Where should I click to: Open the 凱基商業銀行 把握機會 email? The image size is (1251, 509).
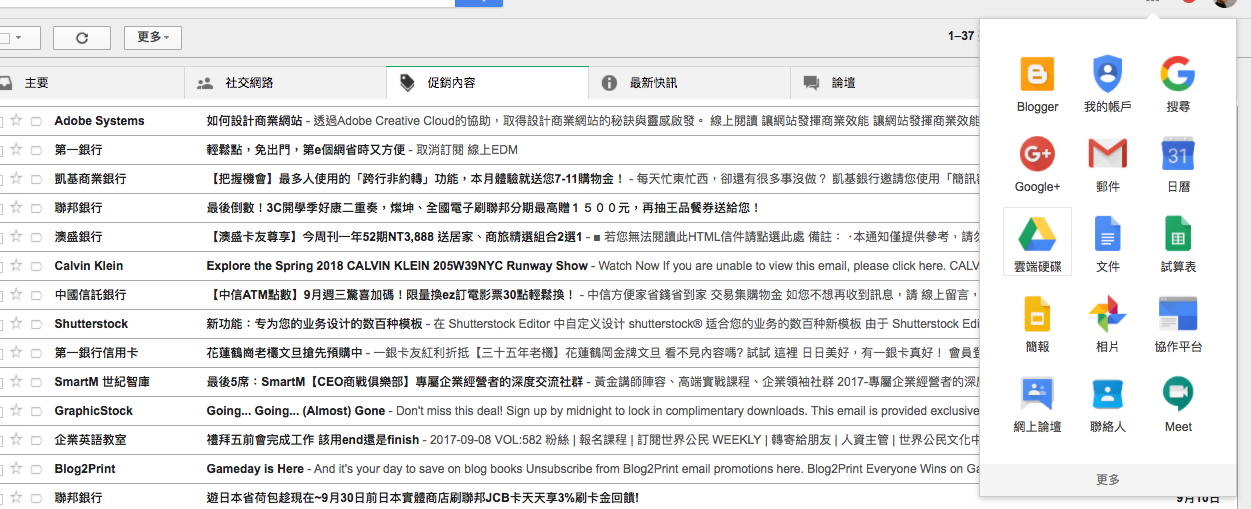tap(490, 179)
